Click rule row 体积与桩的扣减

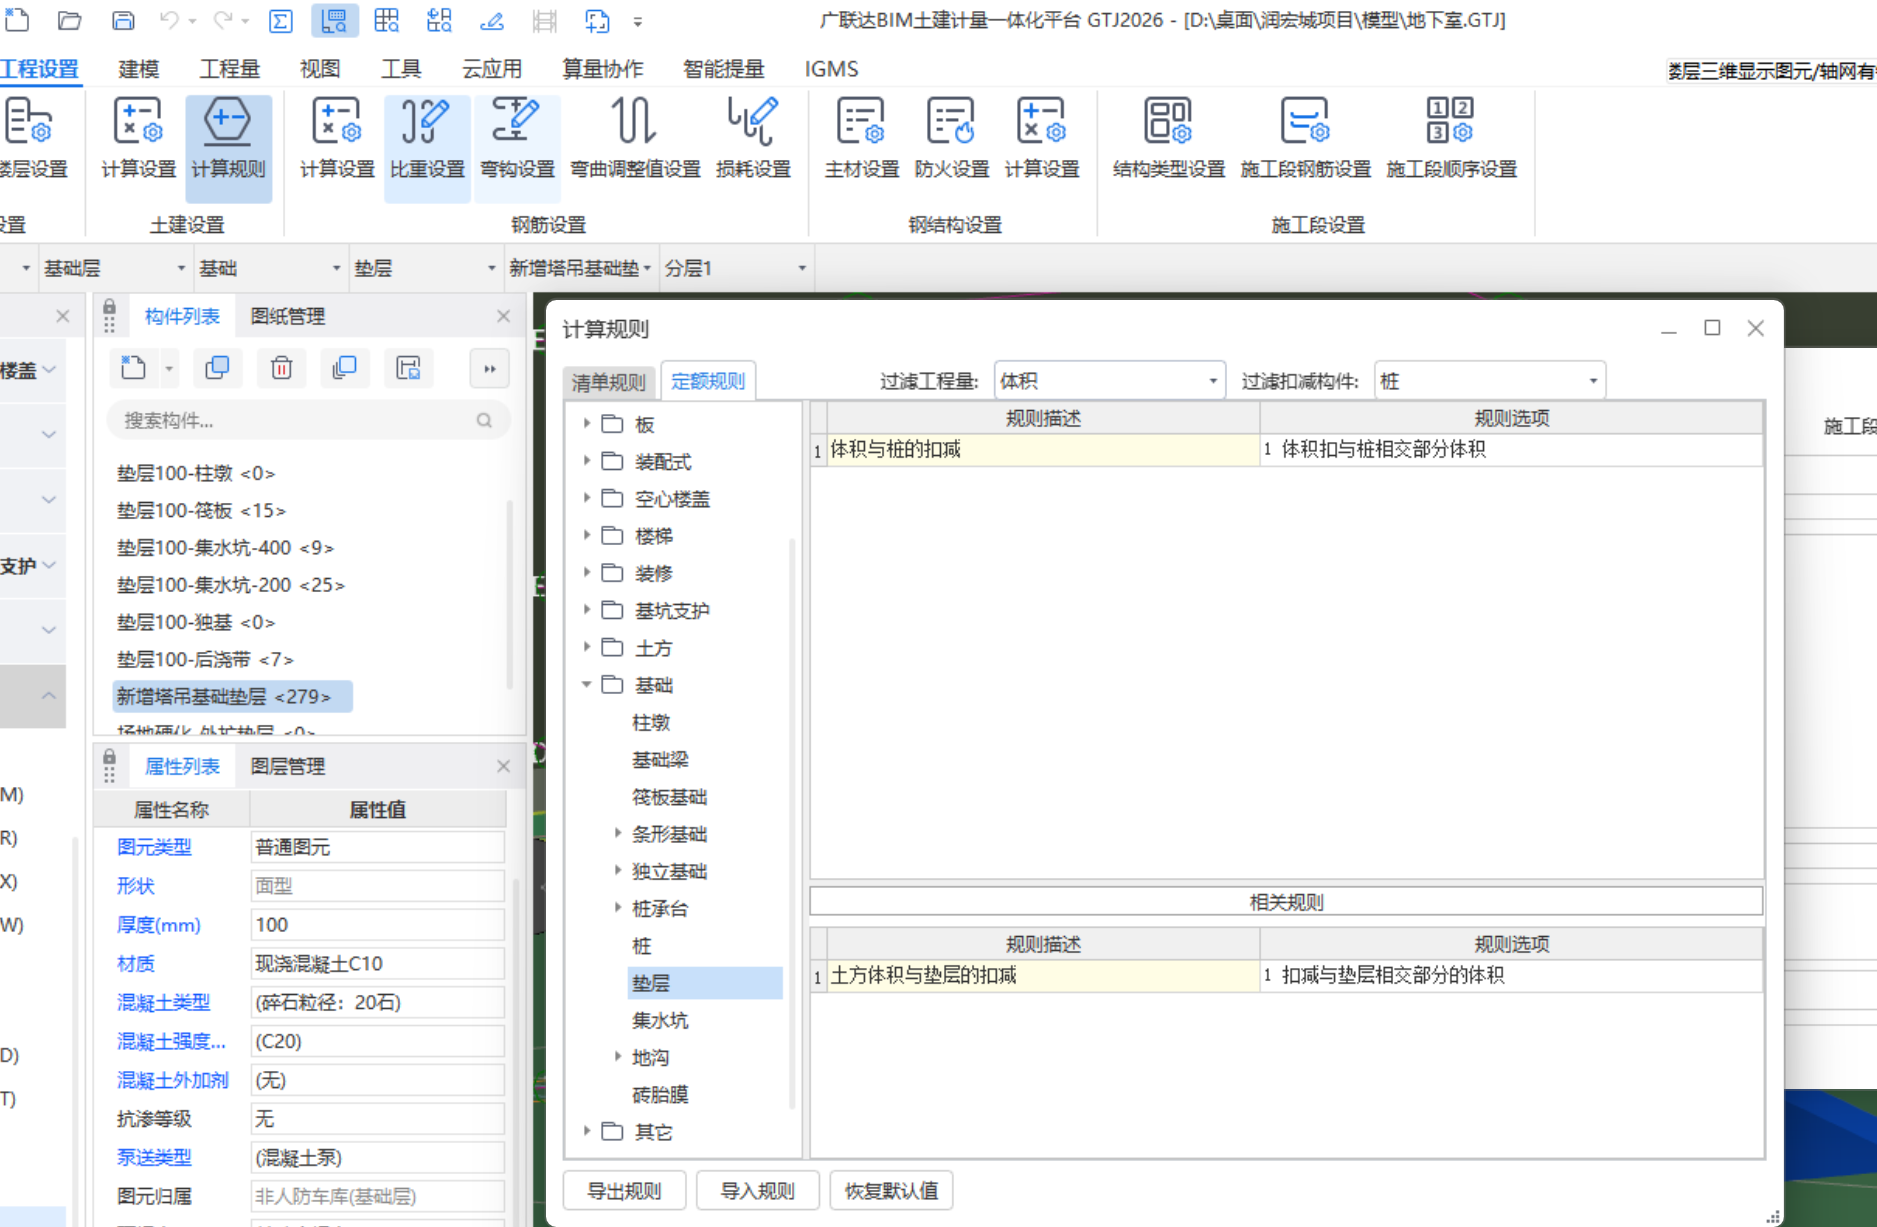tap(1043, 450)
